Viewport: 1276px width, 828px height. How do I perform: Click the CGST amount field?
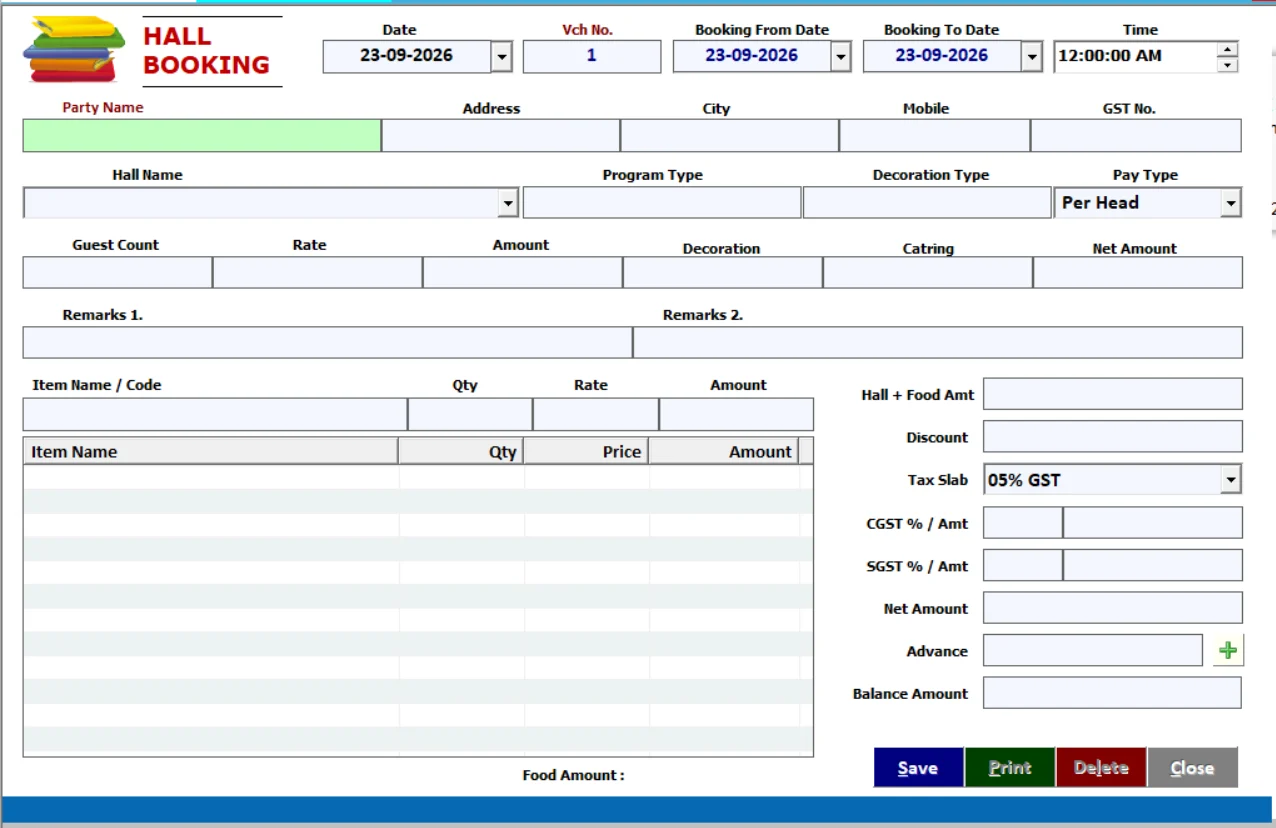[x=1153, y=523]
